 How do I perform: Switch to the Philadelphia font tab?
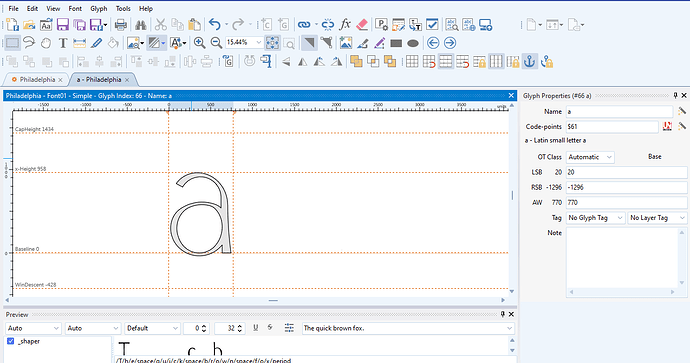click(x=37, y=80)
